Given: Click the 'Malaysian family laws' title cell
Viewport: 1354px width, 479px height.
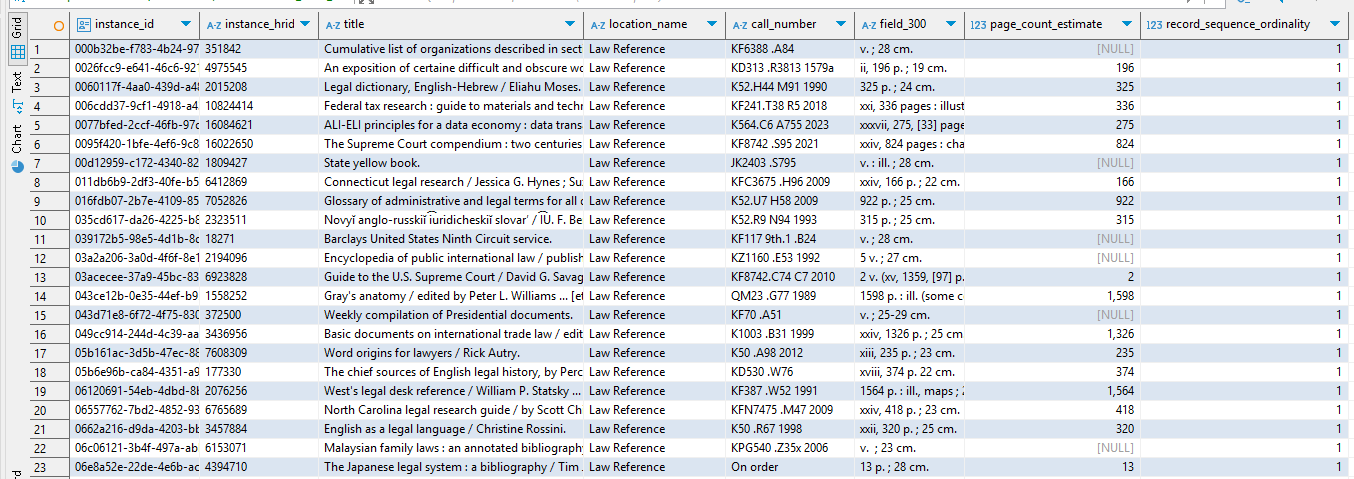Looking at the screenshot, I should click(451, 448).
